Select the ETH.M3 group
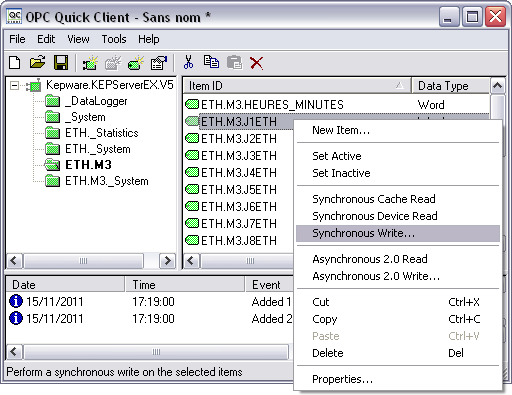The height and width of the screenshot is (395, 512). (88, 165)
